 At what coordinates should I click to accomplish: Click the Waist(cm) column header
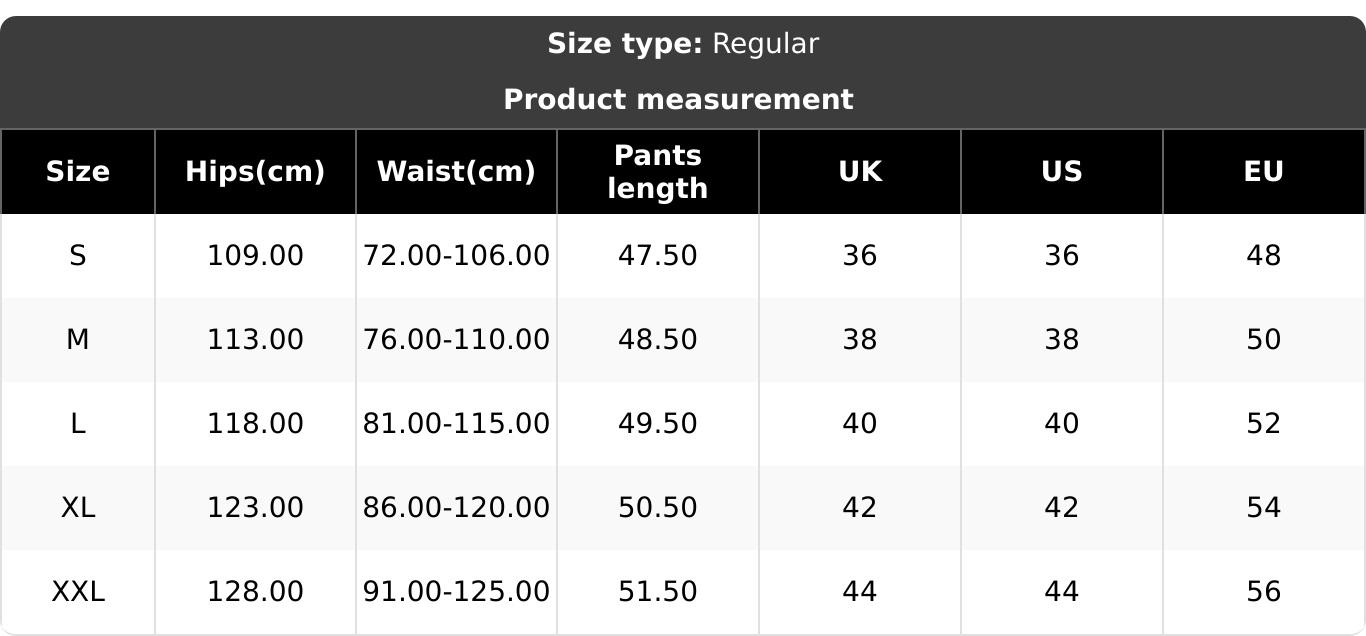click(456, 172)
